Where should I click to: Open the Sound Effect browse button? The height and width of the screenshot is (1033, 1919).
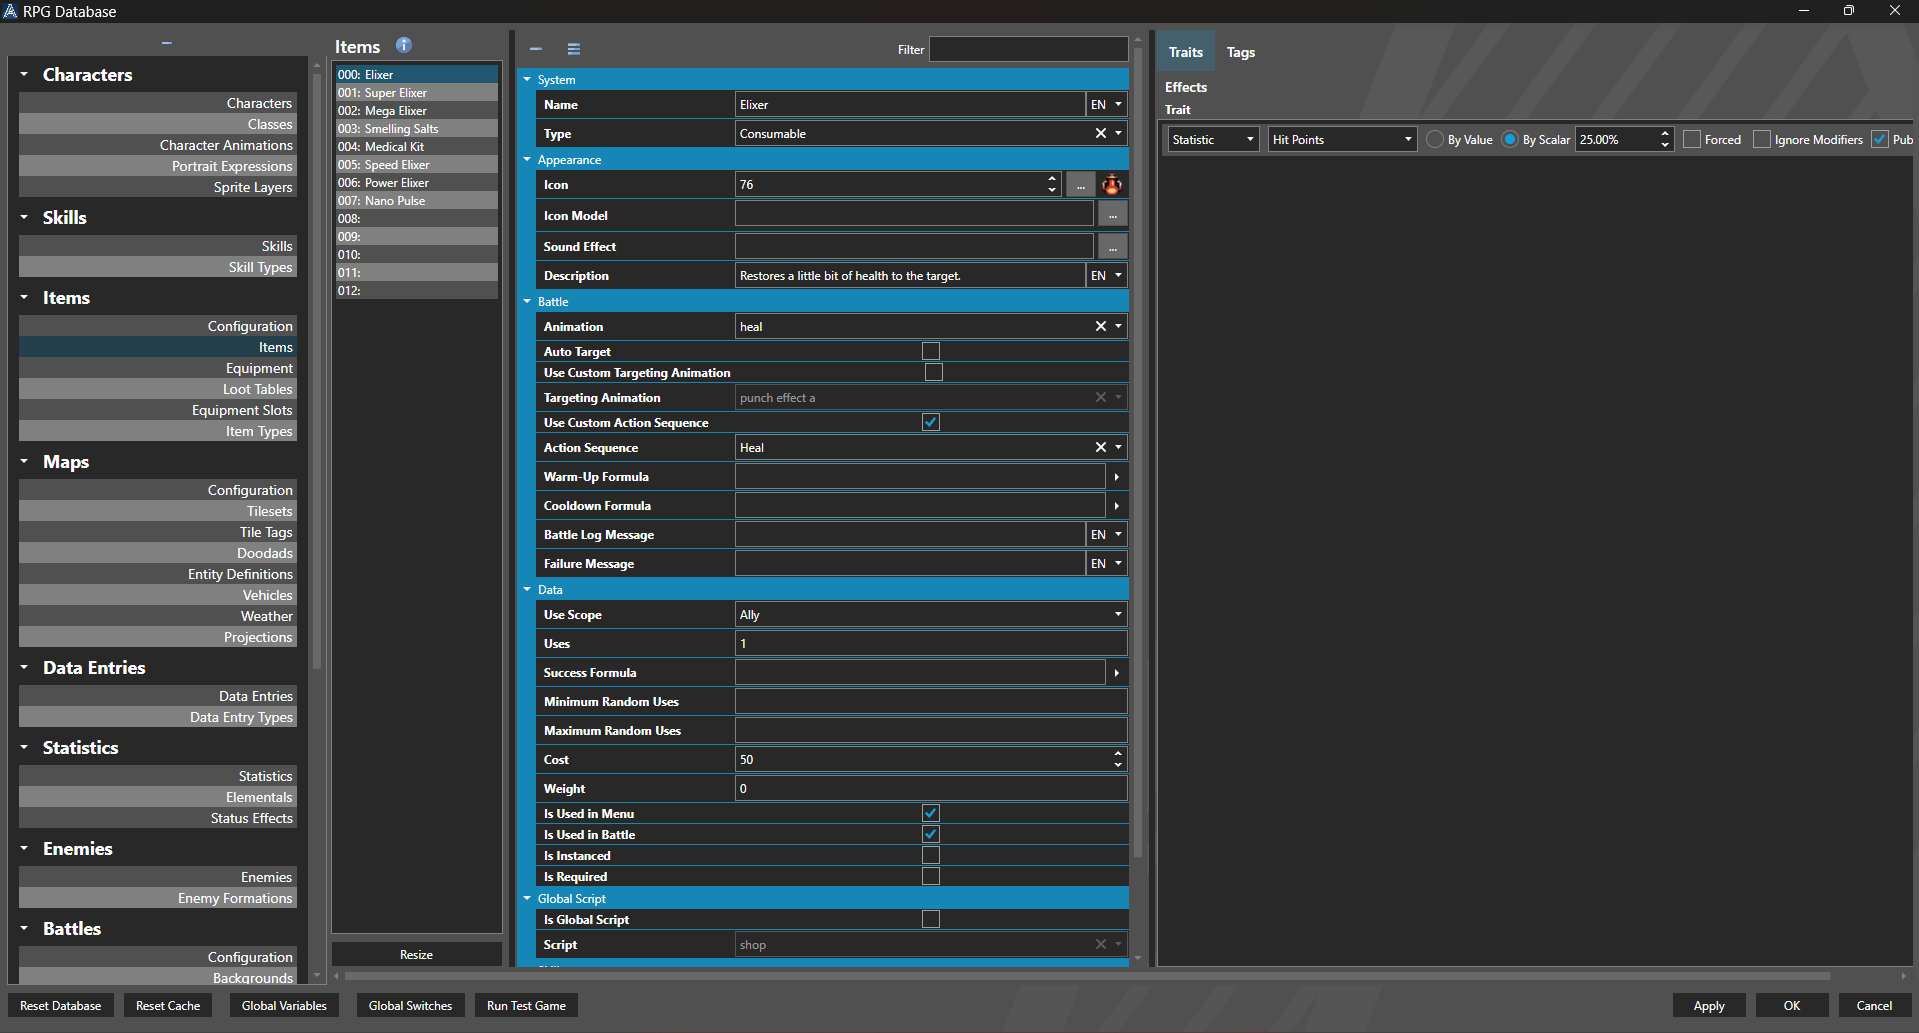1112,247
